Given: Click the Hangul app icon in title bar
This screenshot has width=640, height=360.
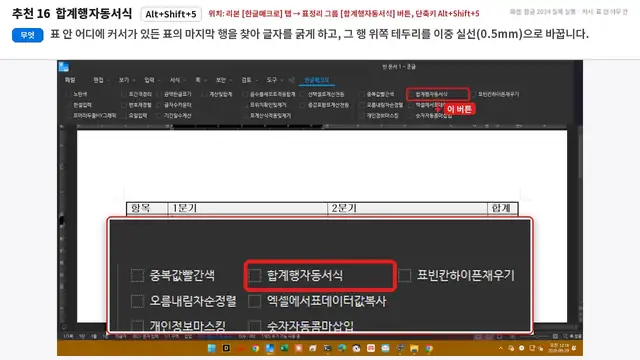Looking at the screenshot, I should tap(64, 67).
